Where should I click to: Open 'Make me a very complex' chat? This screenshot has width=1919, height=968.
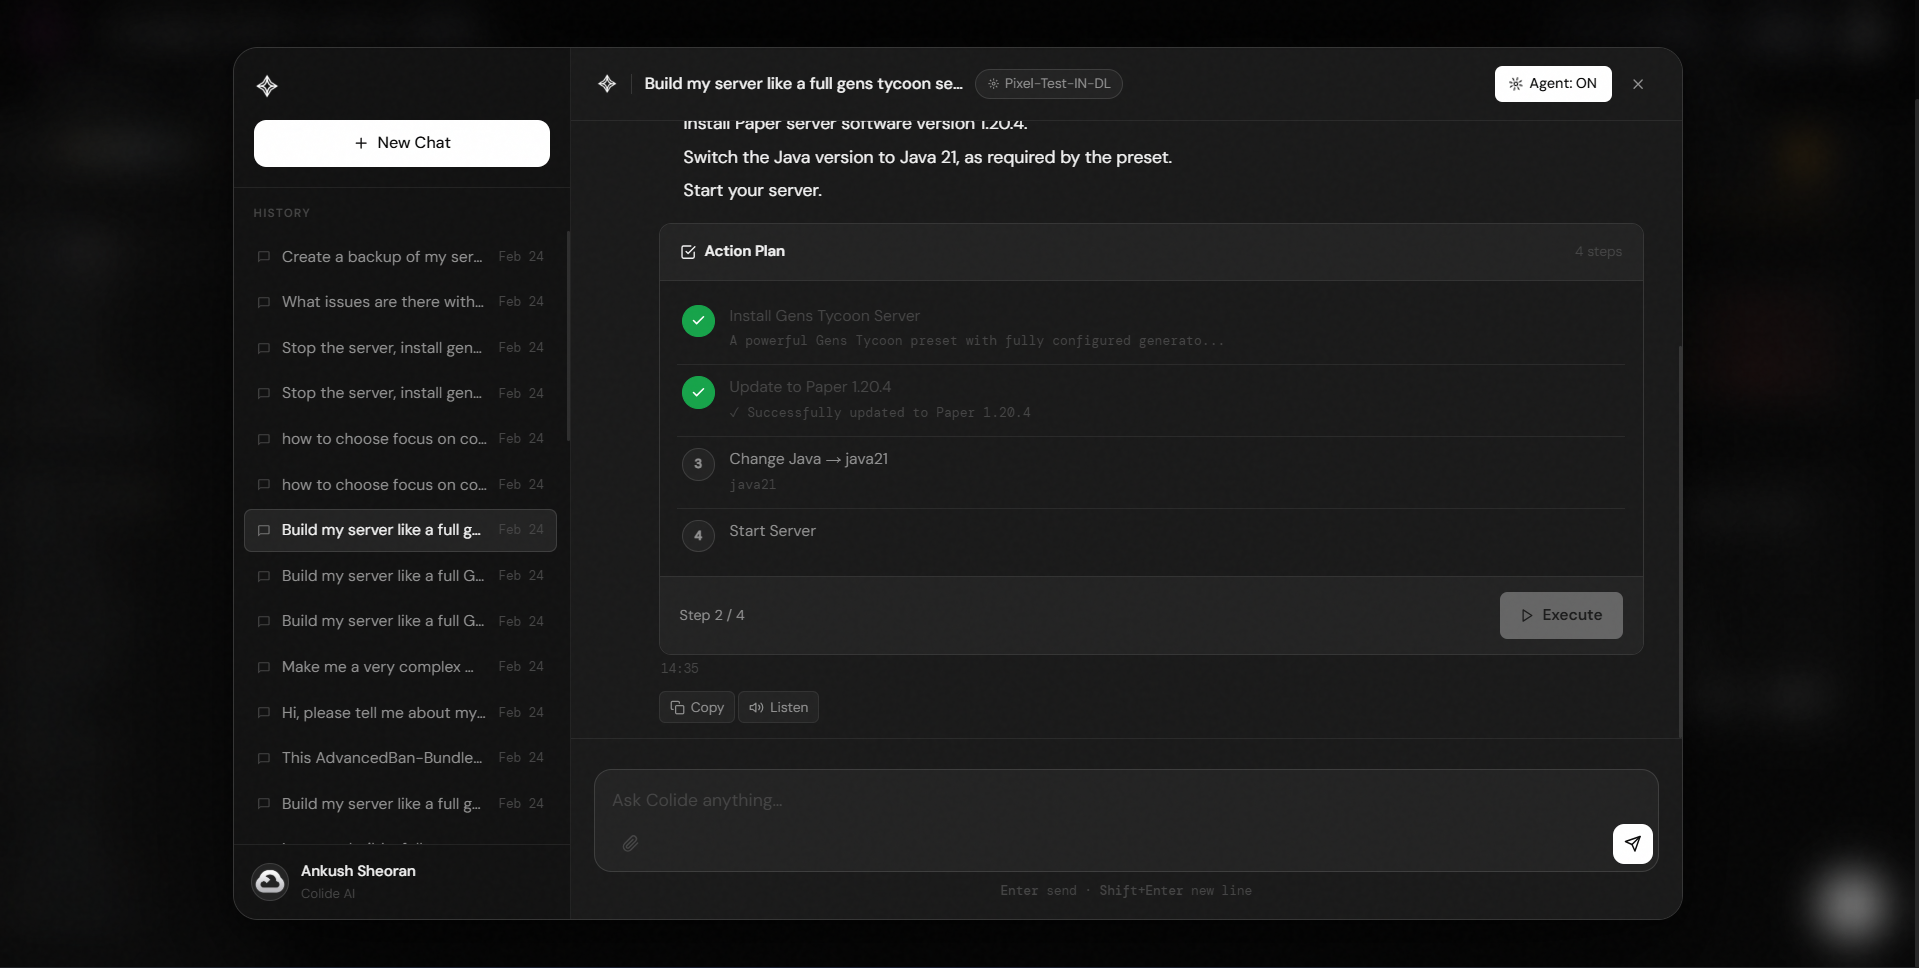400,667
